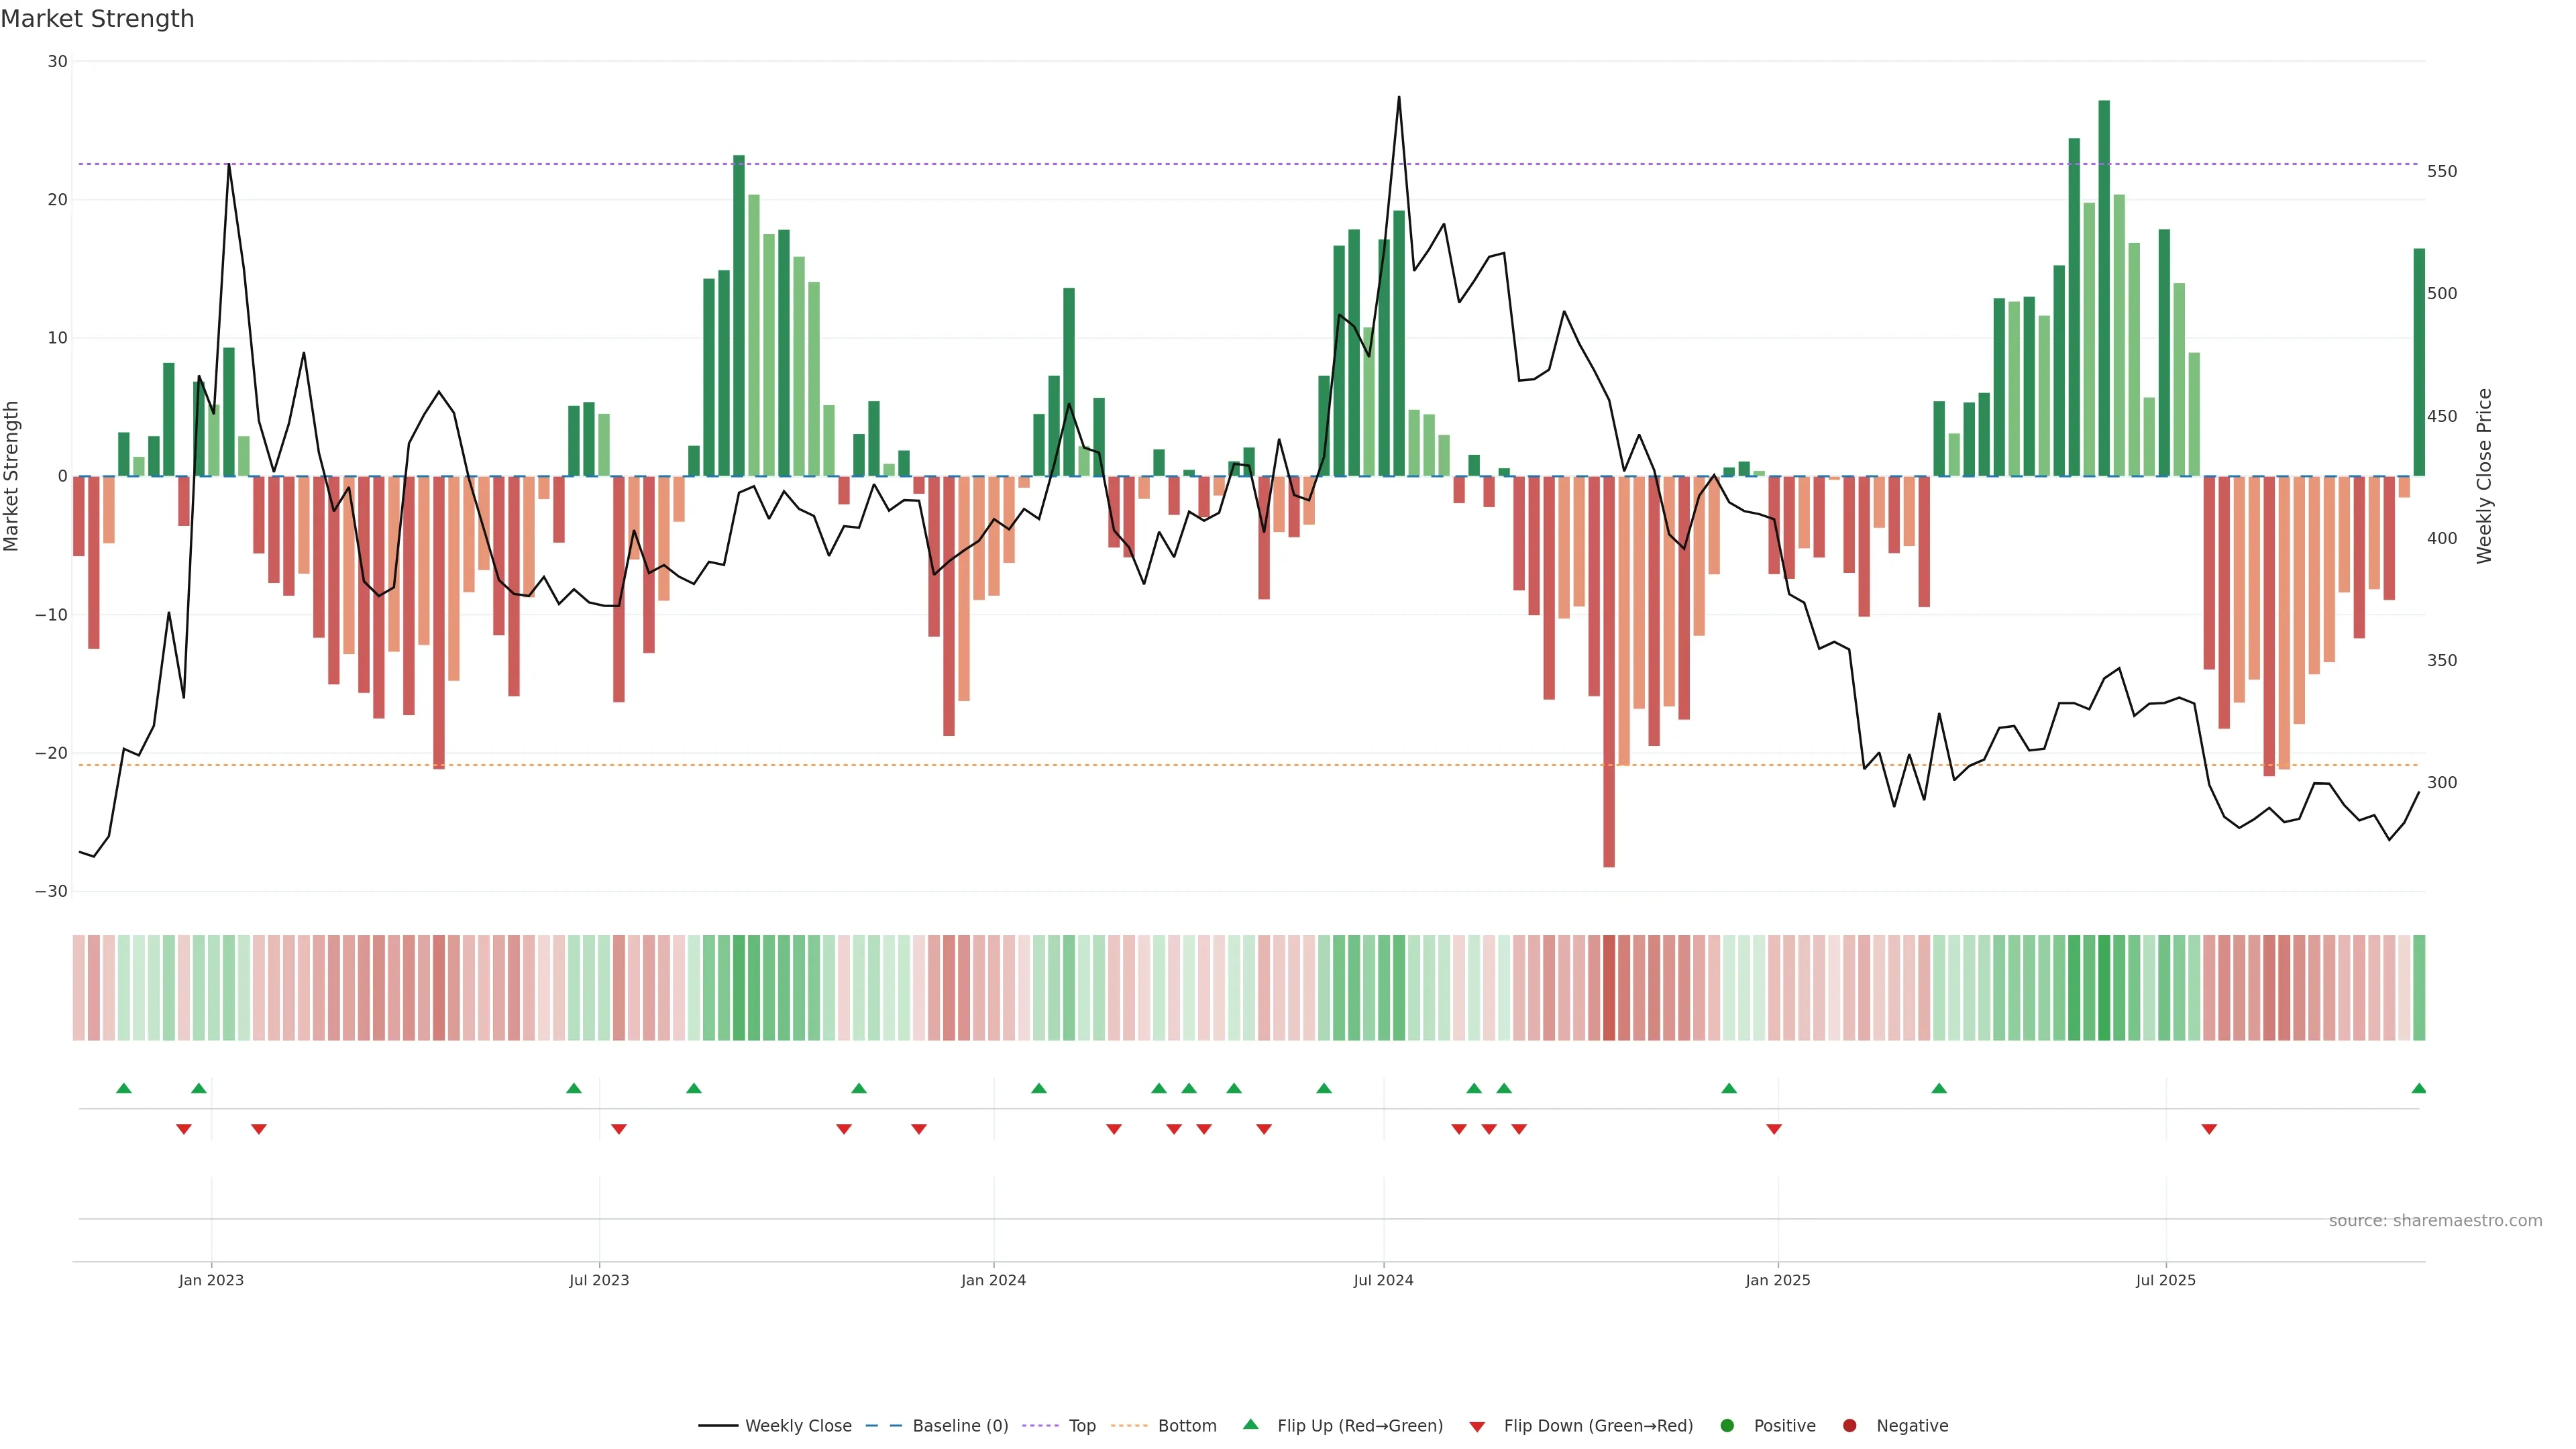The image size is (2576, 1449).
Task: Click the Jul 2024 x-axis label
Action: [x=1383, y=1280]
